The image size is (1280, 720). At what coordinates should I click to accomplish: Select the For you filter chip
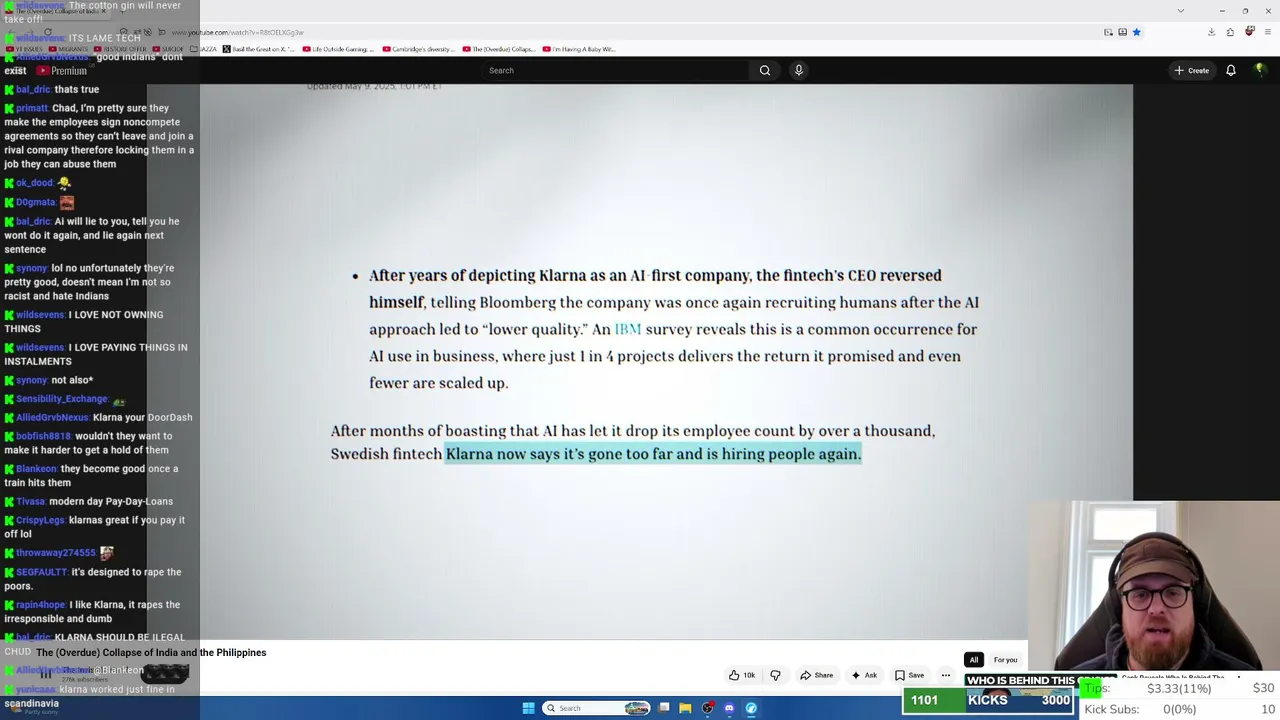click(x=1005, y=660)
